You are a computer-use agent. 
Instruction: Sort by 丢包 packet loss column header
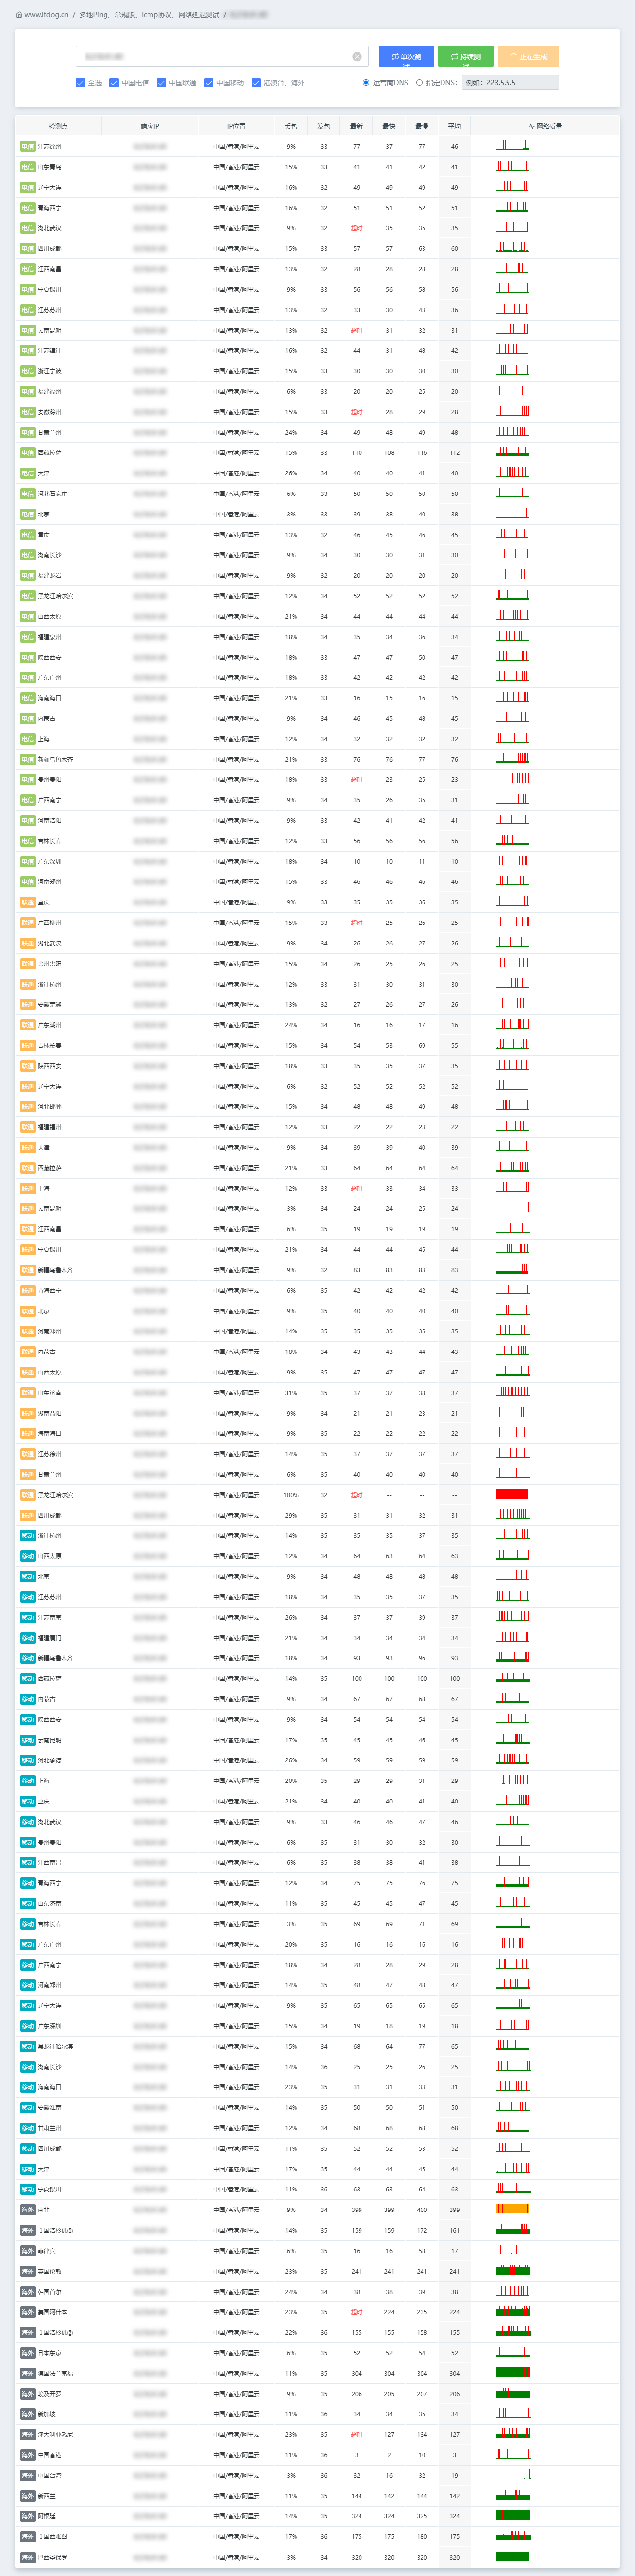click(x=291, y=126)
